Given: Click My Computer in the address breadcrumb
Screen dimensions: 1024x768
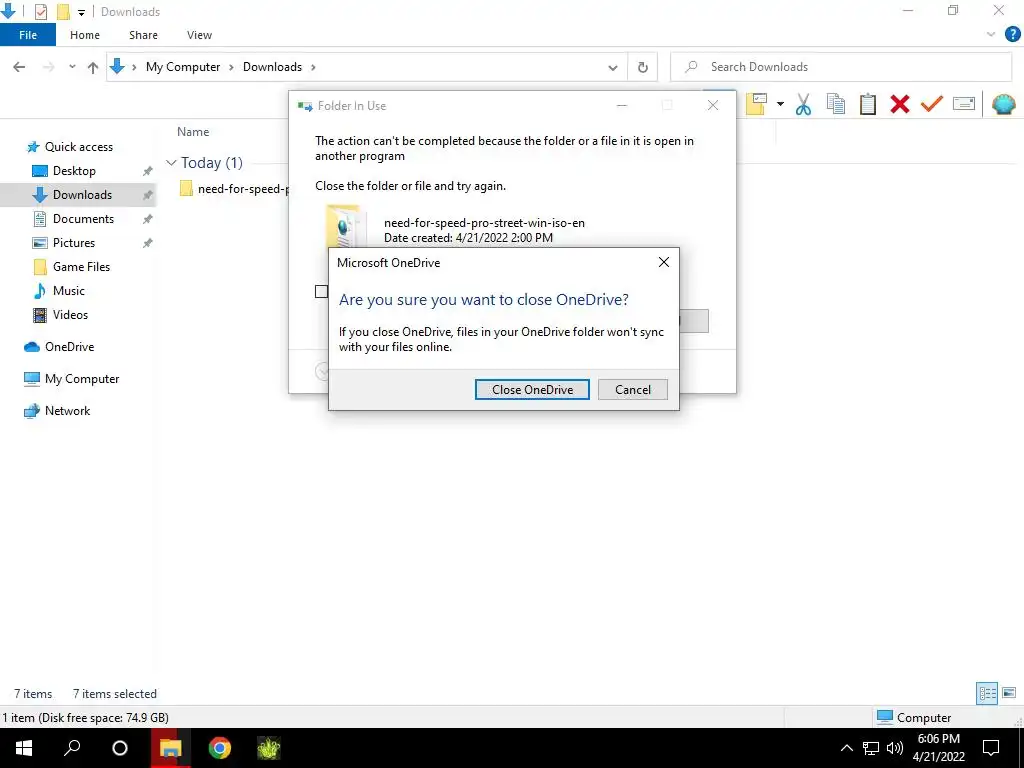Looking at the screenshot, I should coord(183,67).
